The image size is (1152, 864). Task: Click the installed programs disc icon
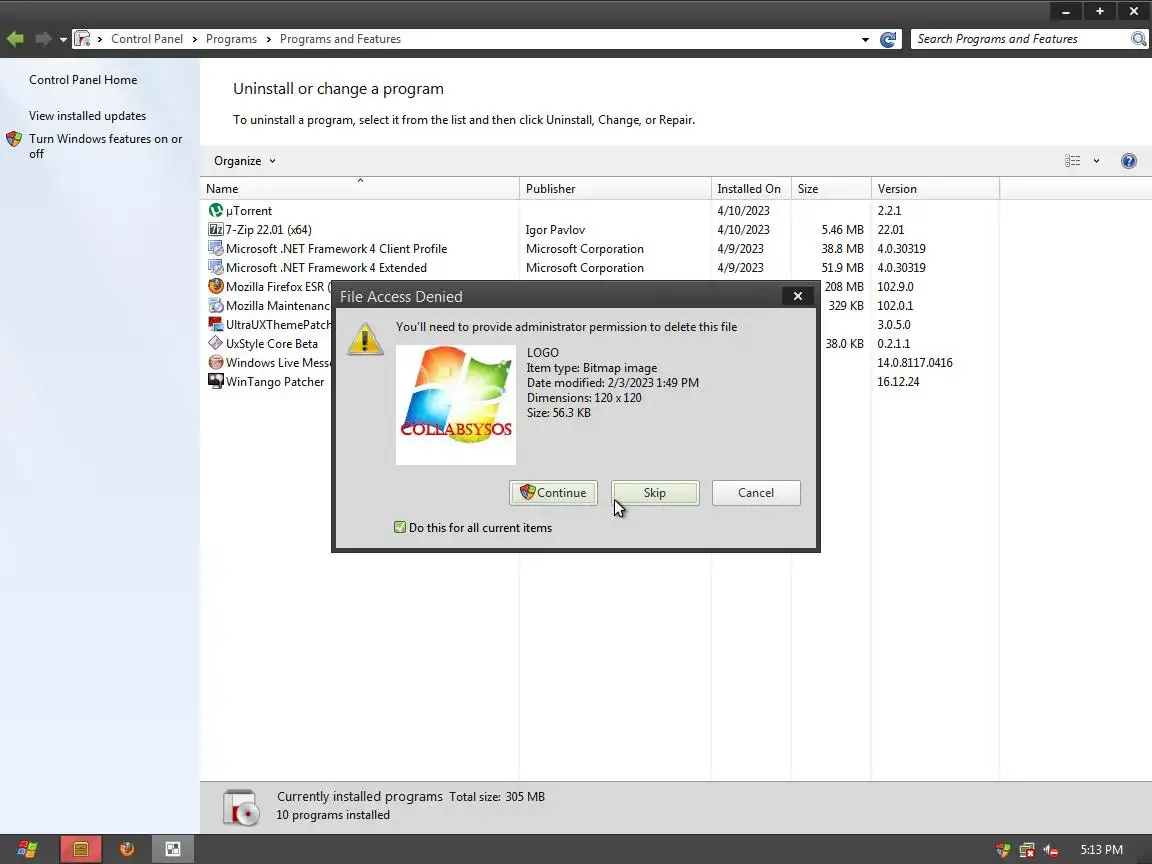click(241, 807)
